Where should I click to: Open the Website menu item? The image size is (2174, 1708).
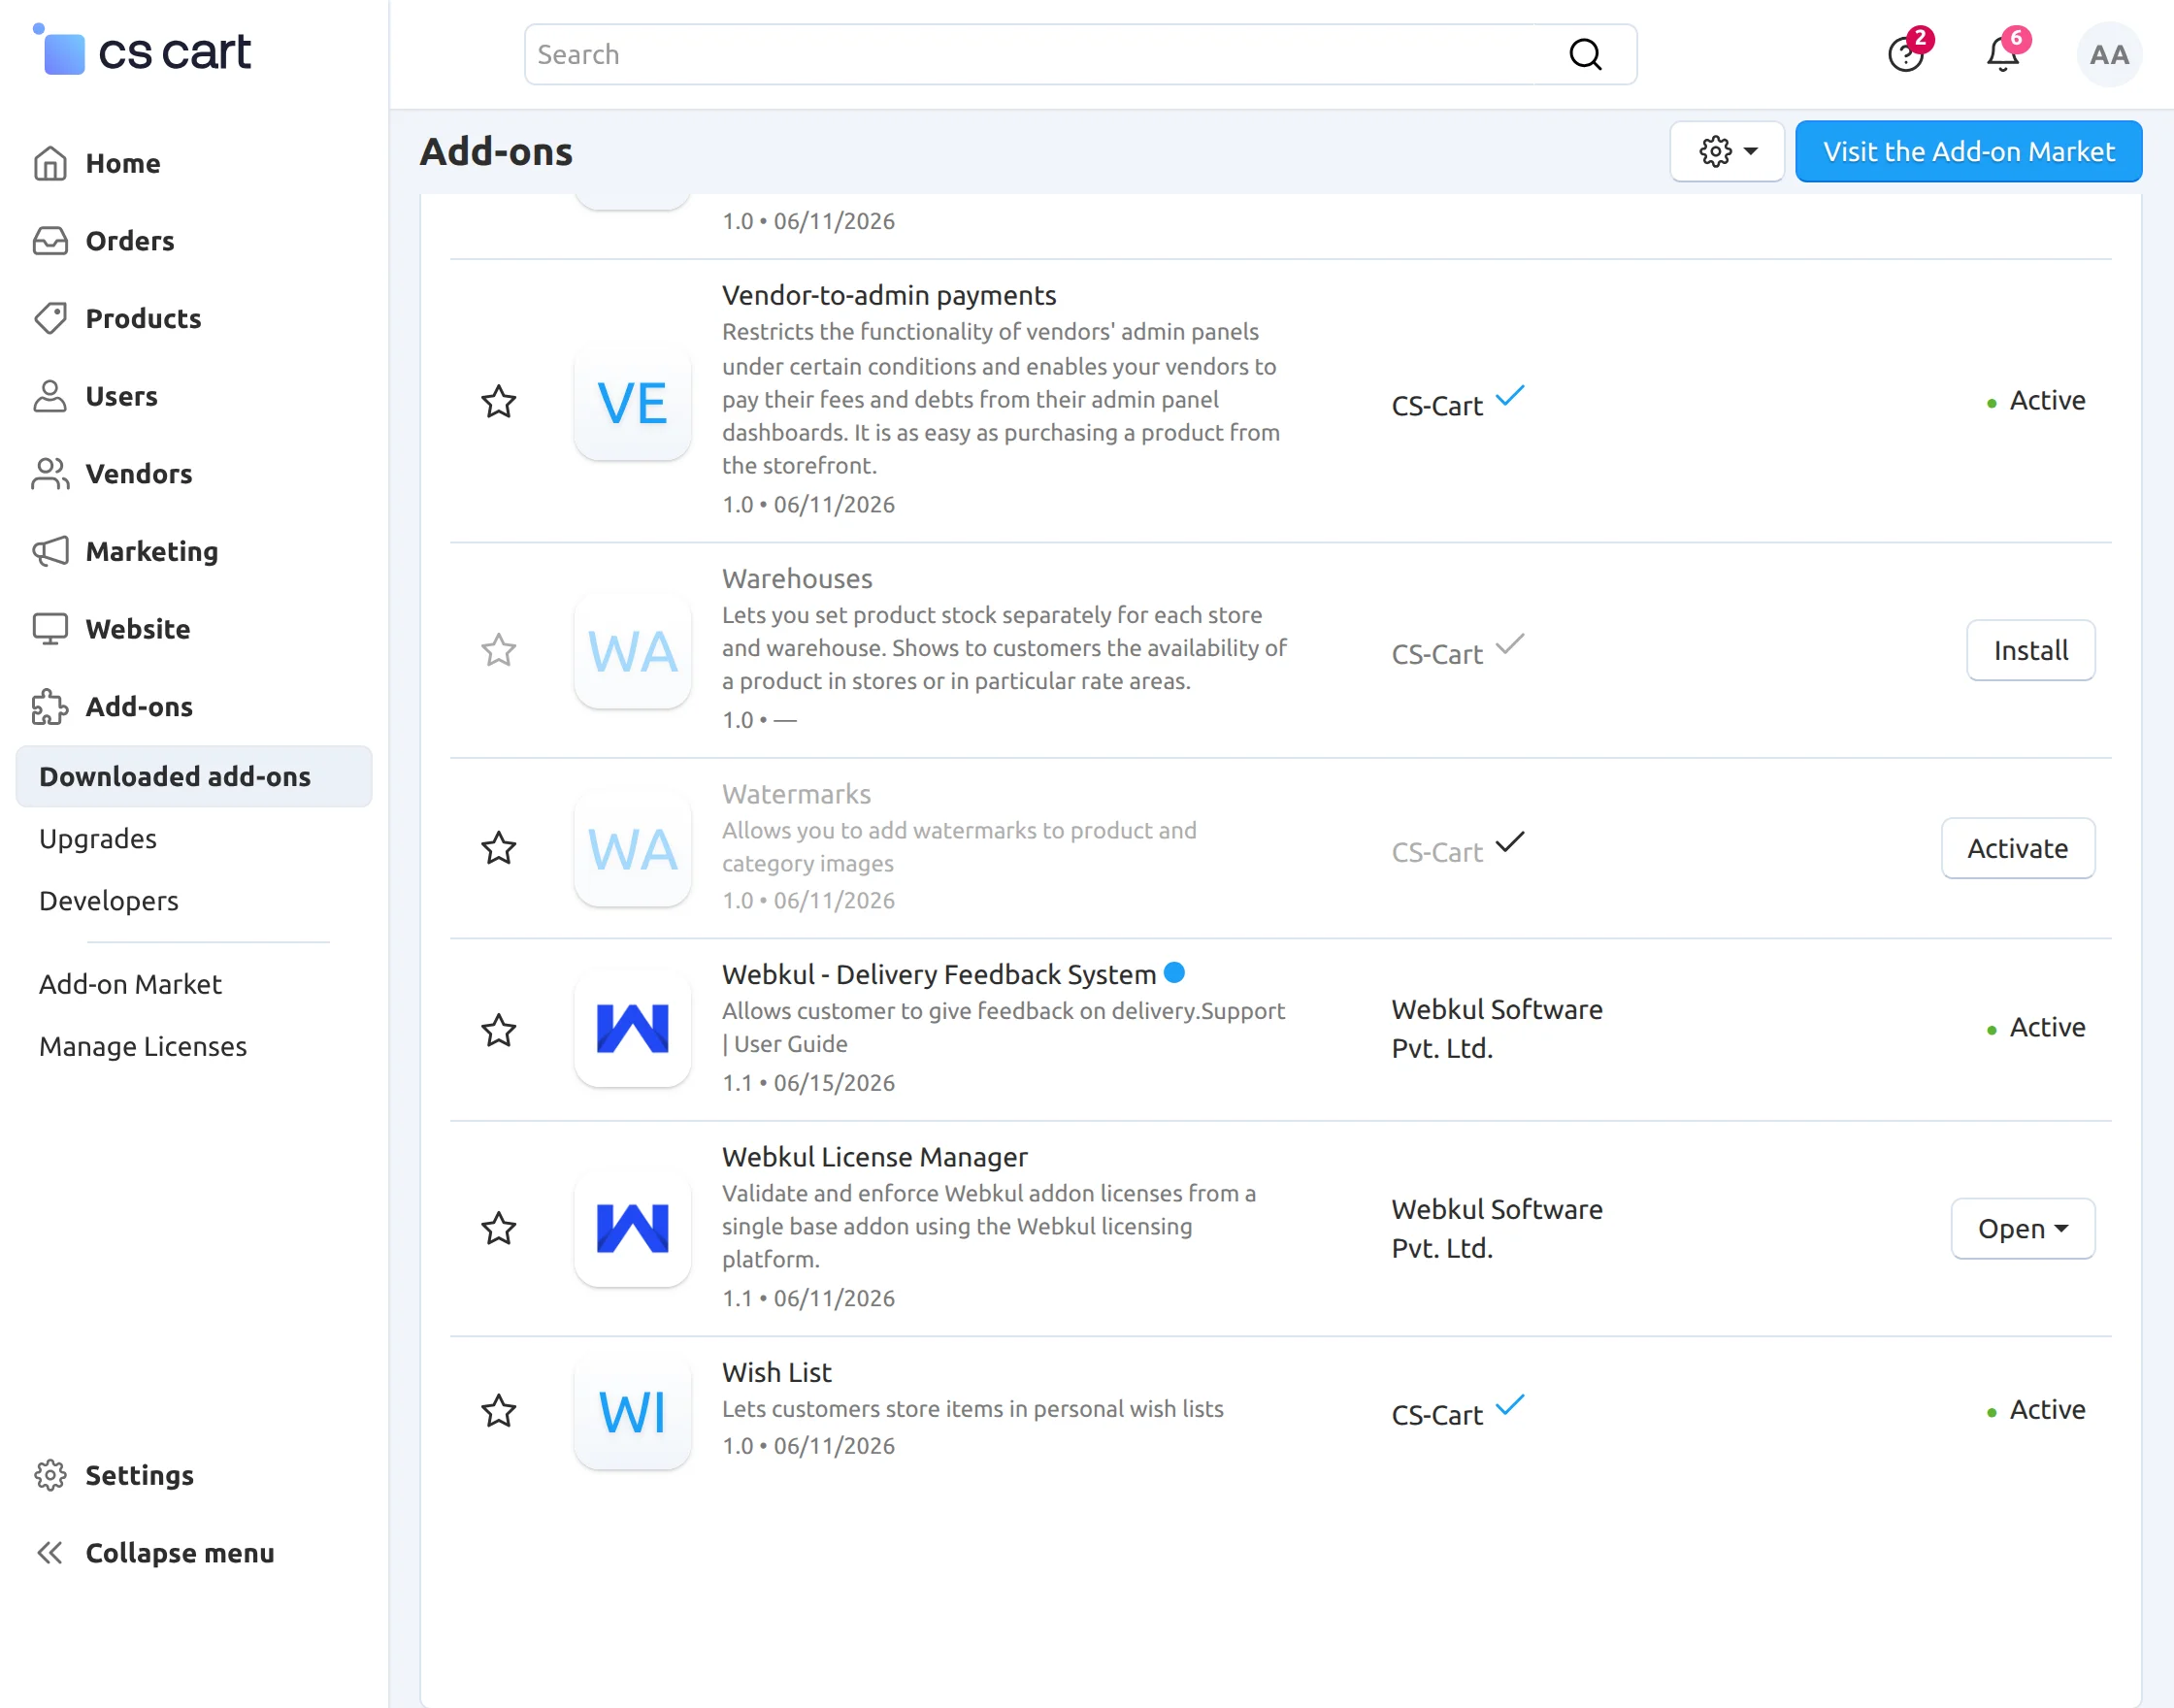pos(138,629)
